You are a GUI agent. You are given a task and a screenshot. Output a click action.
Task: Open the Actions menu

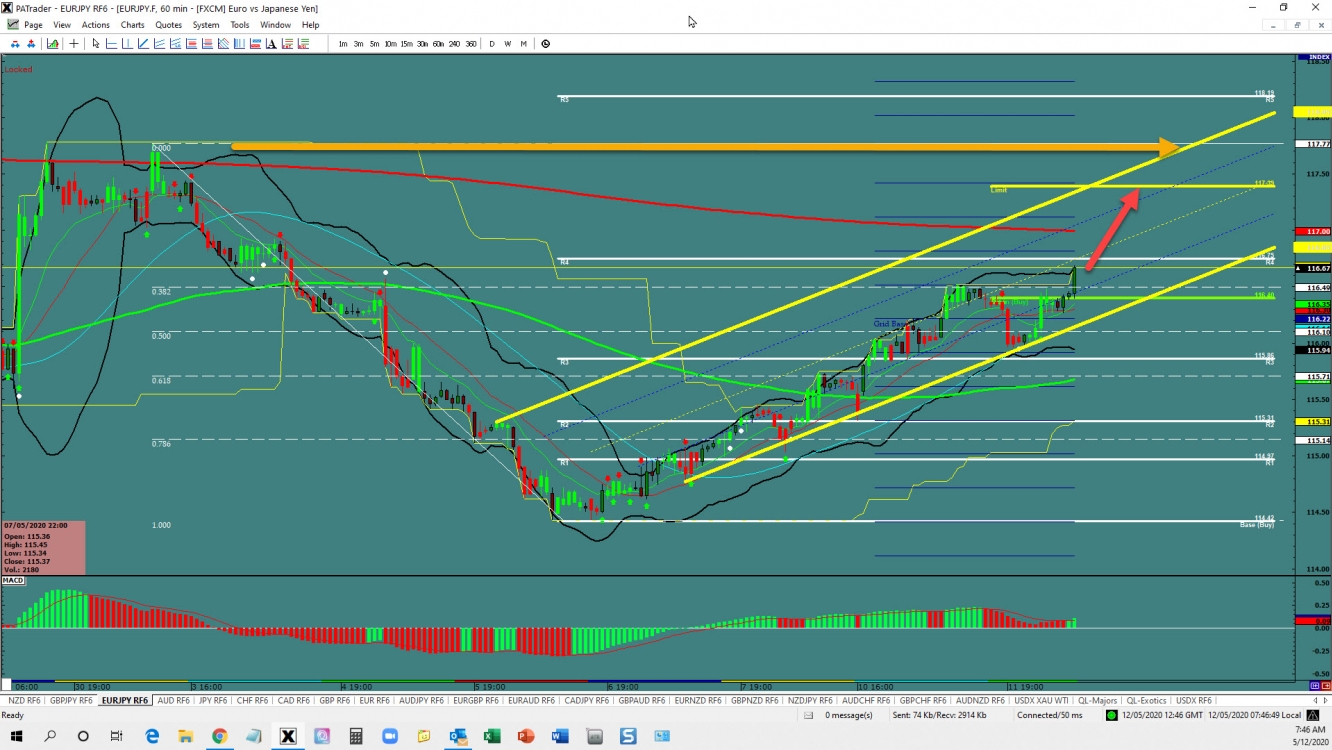coord(96,25)
